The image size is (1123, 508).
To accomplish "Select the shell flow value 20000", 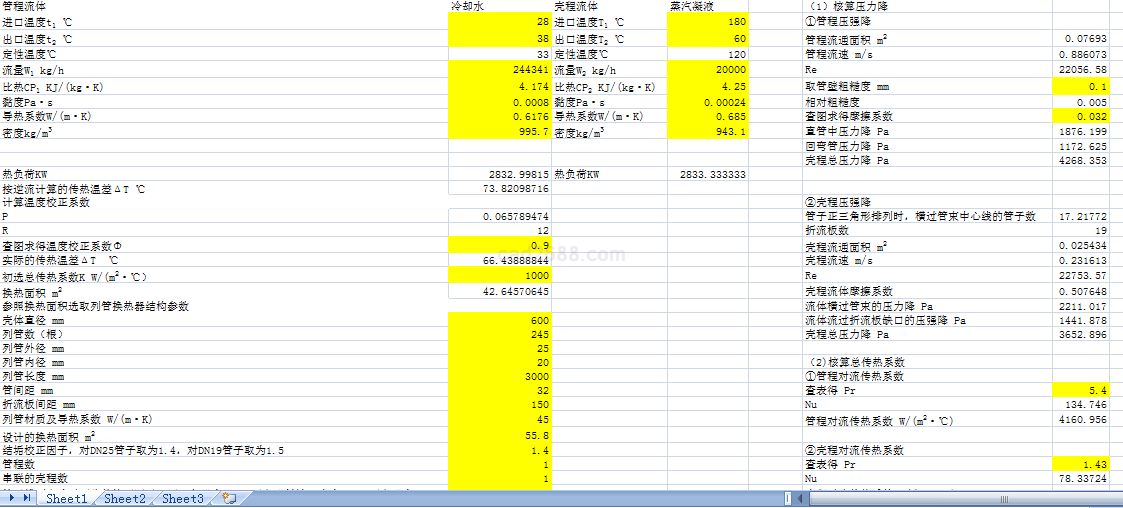I will (x=707, y=70).
